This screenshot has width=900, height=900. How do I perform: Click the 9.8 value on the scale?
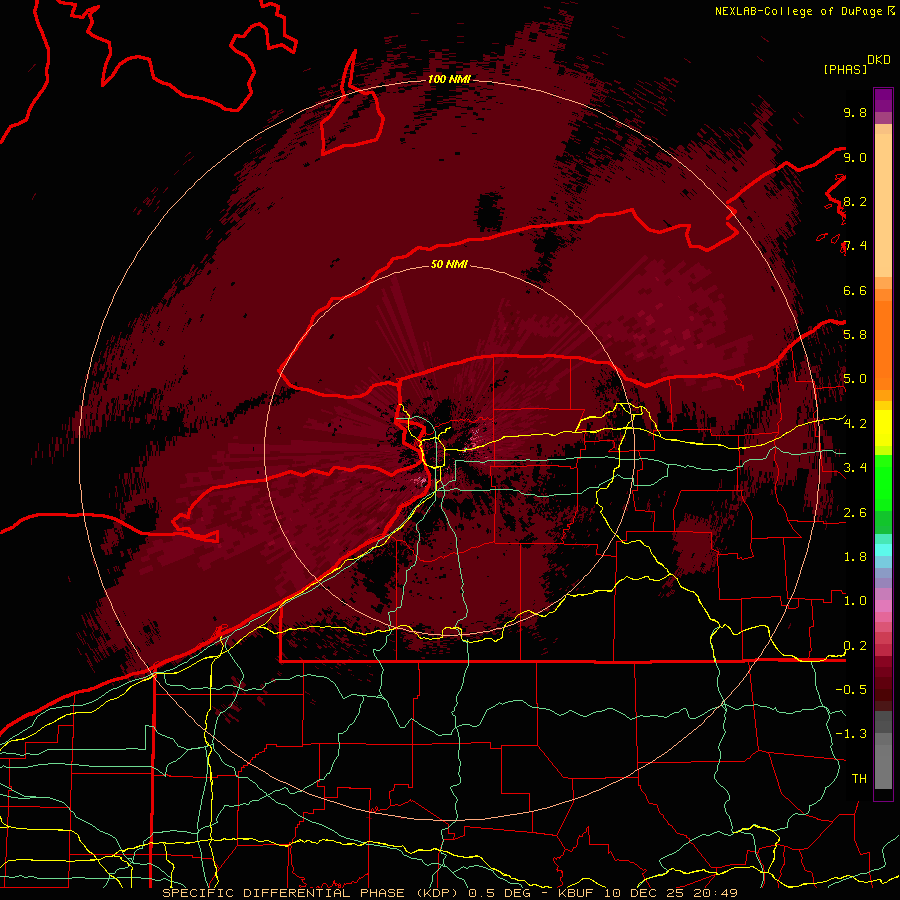[855, 112]
